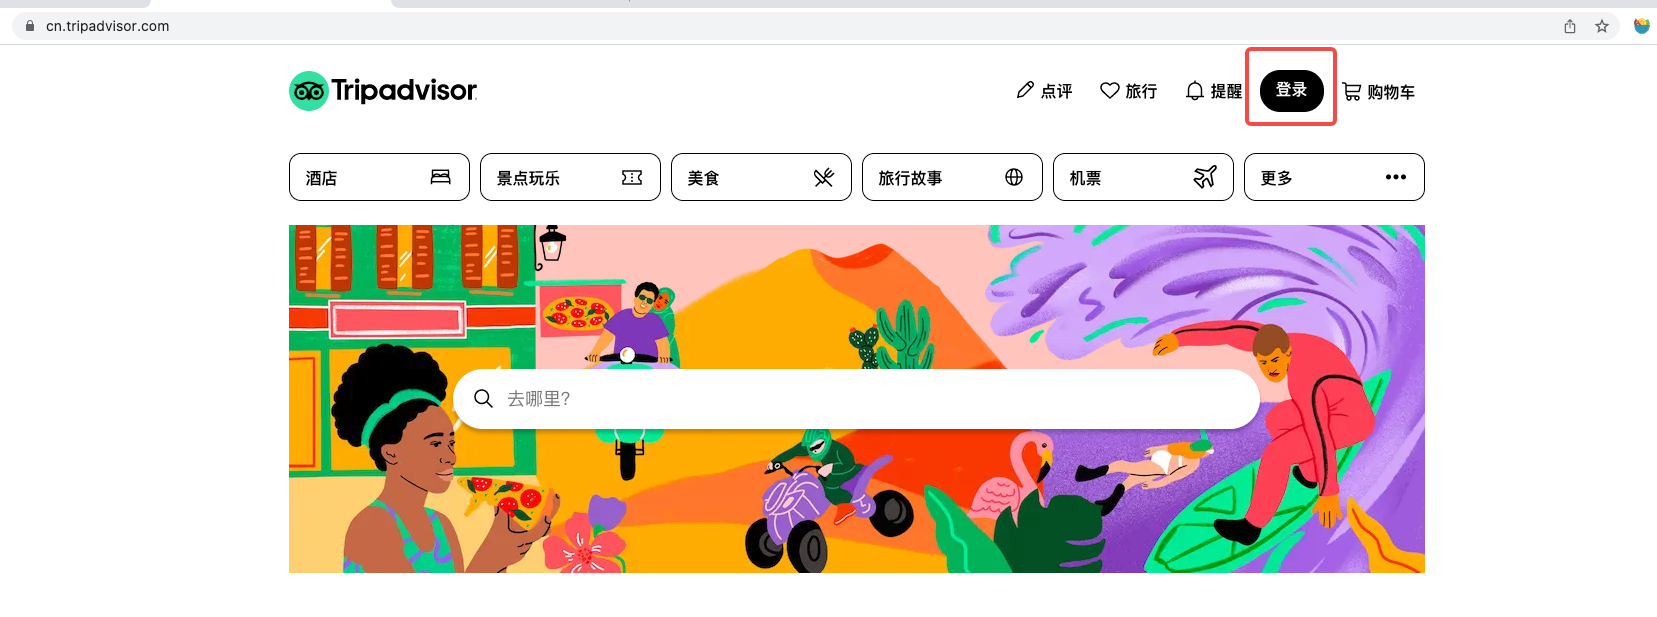Expand the 更多 menu with three dots

tap(1334, 177)
